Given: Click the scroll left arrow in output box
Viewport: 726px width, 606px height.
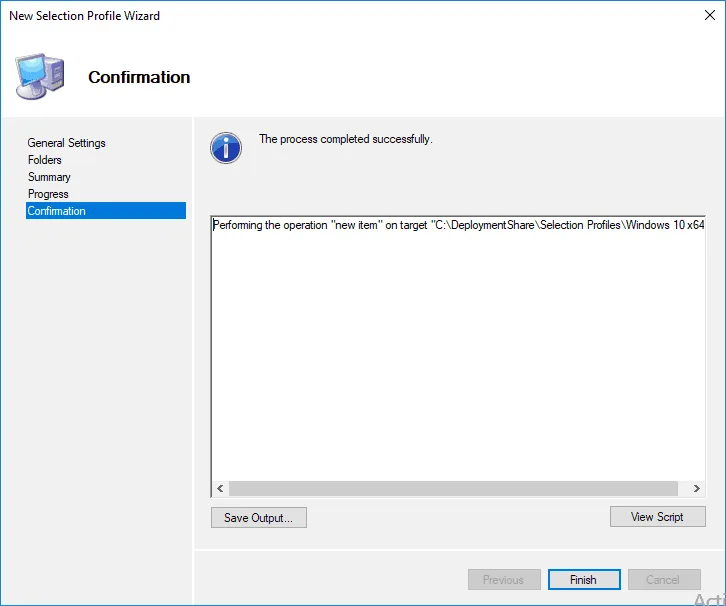Looking at the screenshot, I should click(220, 488).
